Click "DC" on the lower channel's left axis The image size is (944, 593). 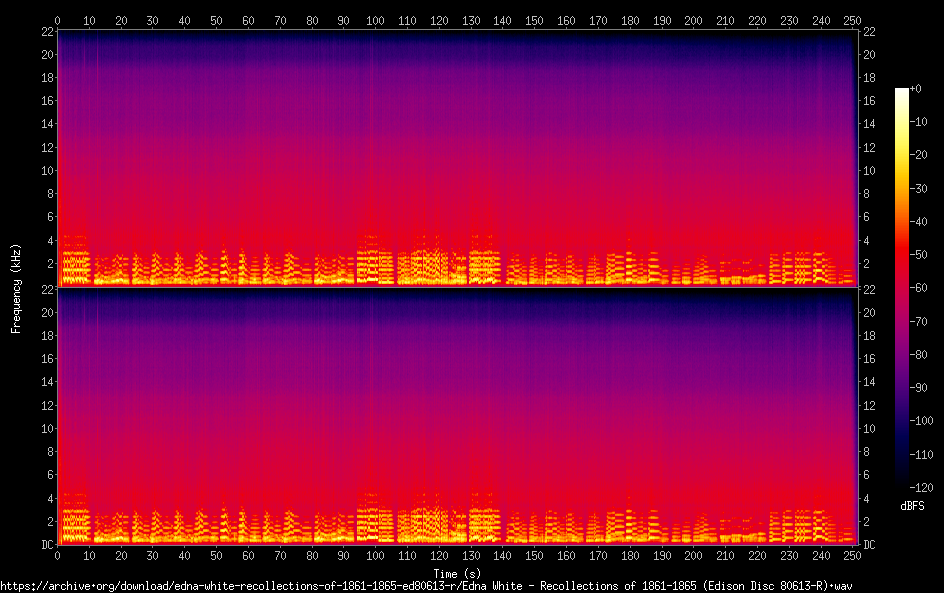(48, 545)
